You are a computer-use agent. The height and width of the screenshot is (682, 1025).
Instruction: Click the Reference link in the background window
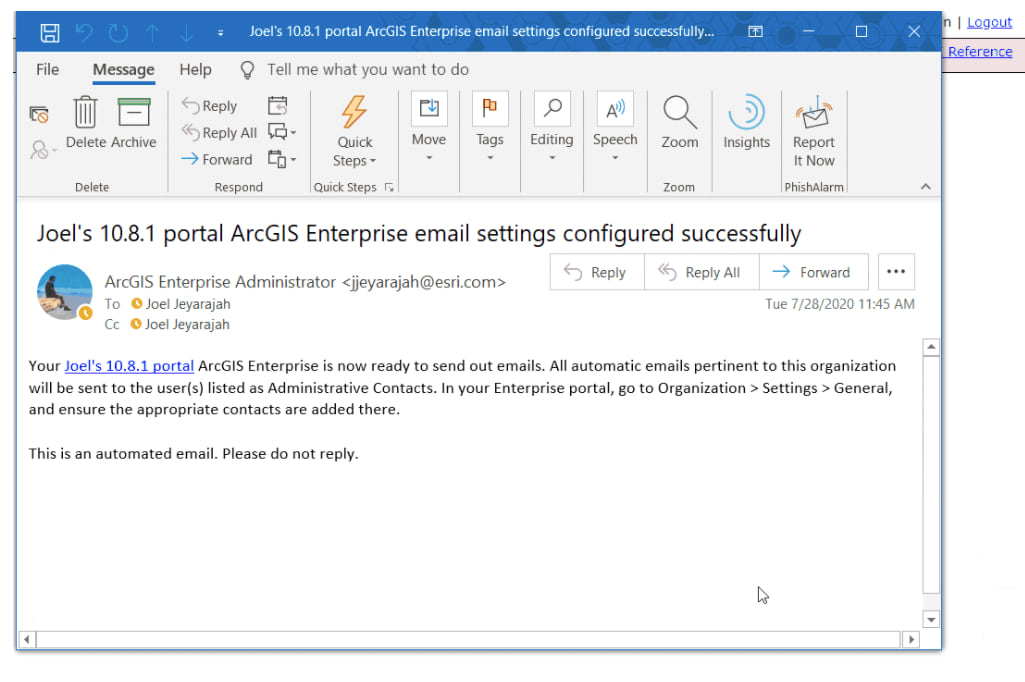pyautogui.click(x=980, y=52)
